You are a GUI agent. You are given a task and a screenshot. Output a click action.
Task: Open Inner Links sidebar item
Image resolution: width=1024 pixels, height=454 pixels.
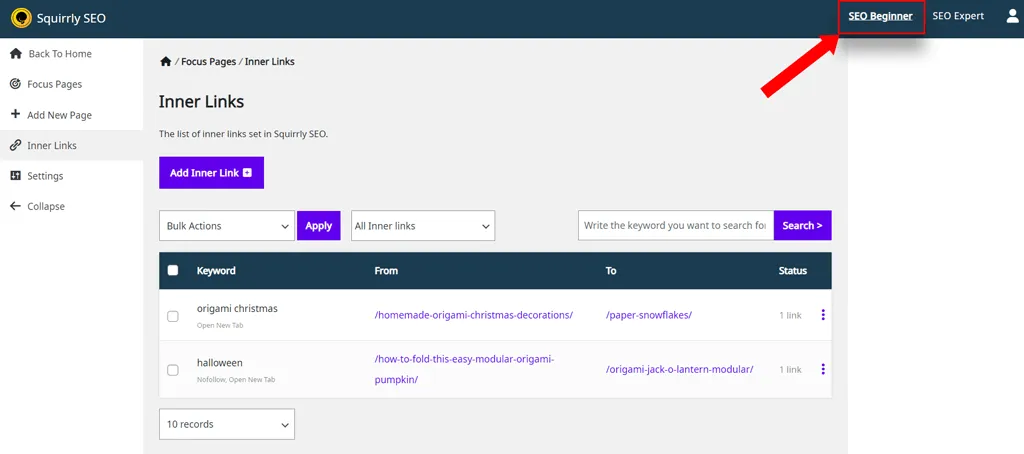click(x=71, y=145)
